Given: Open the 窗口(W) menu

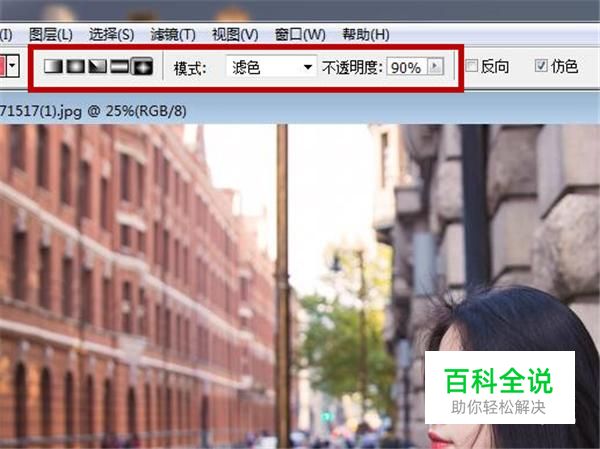Looking at the screenshot, I should [x=300, y=35].
